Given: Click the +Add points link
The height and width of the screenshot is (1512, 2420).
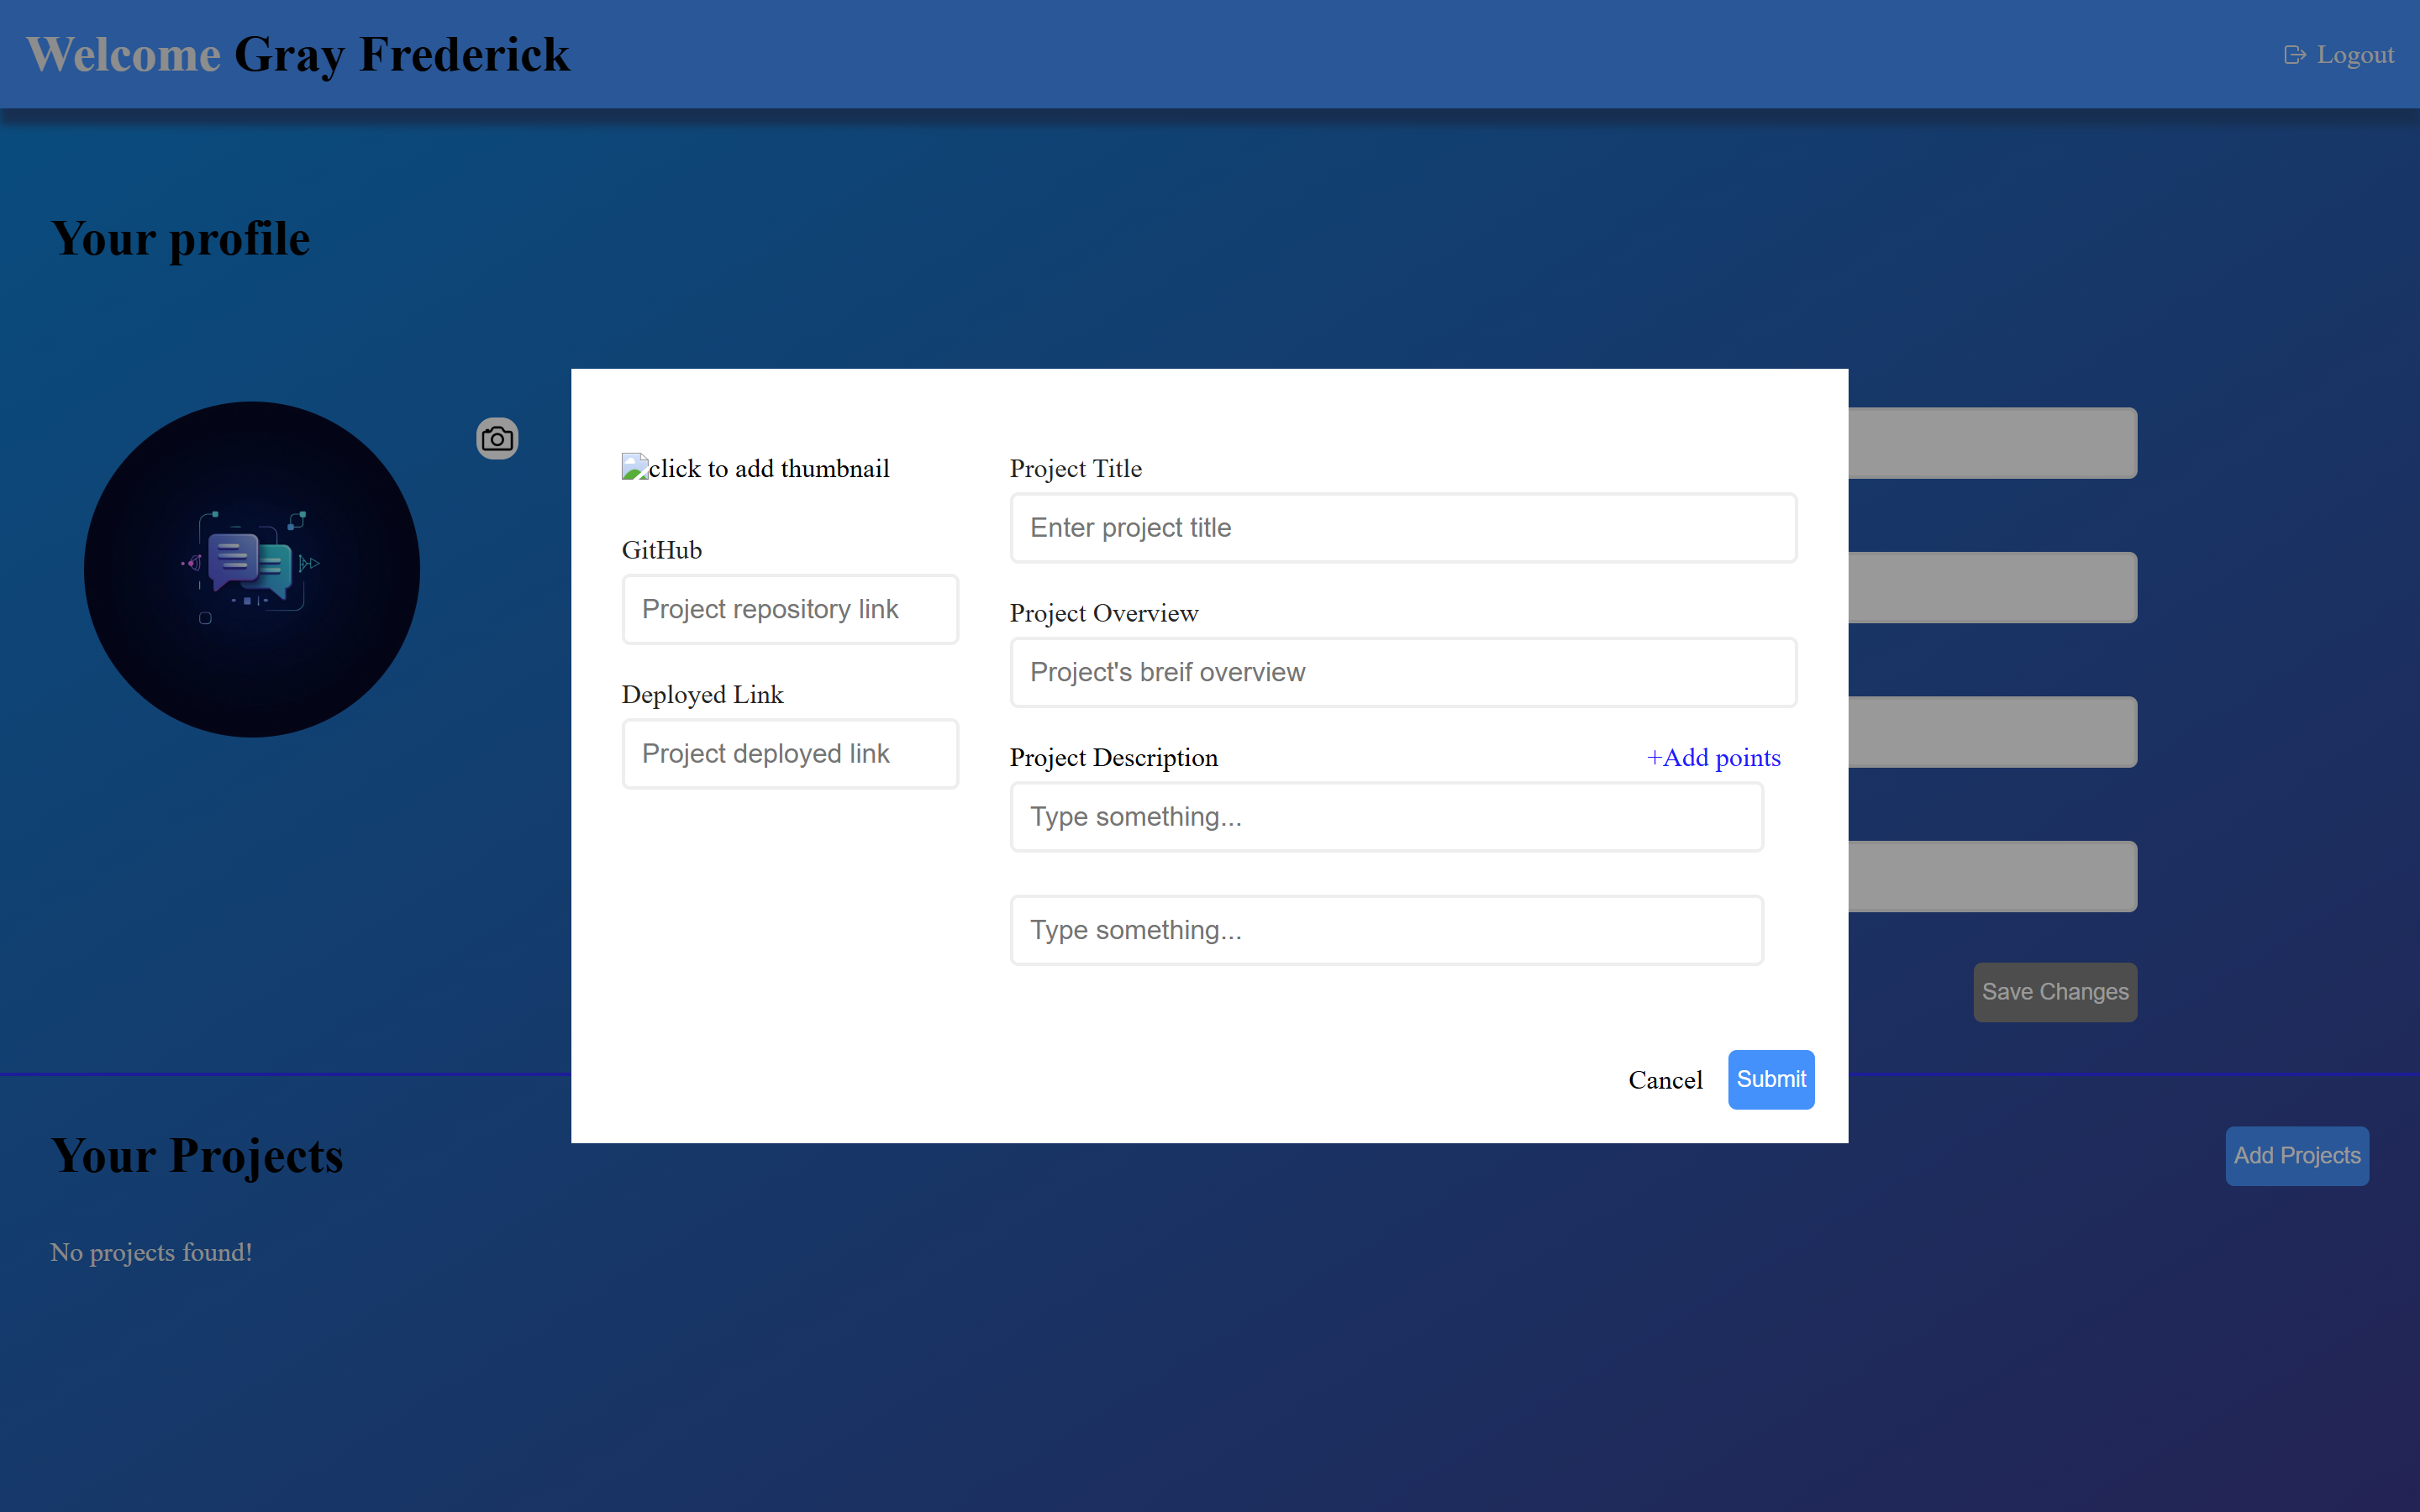Looking at the screenshot, I should click(x=1713, y=758).
